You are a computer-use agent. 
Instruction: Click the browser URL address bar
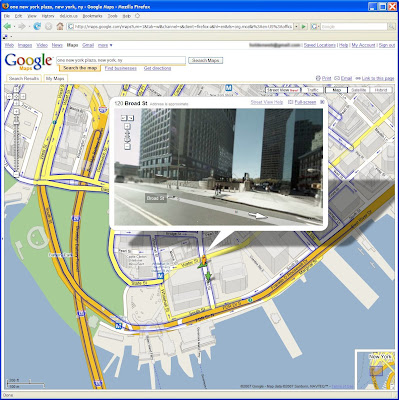(180, 26)
